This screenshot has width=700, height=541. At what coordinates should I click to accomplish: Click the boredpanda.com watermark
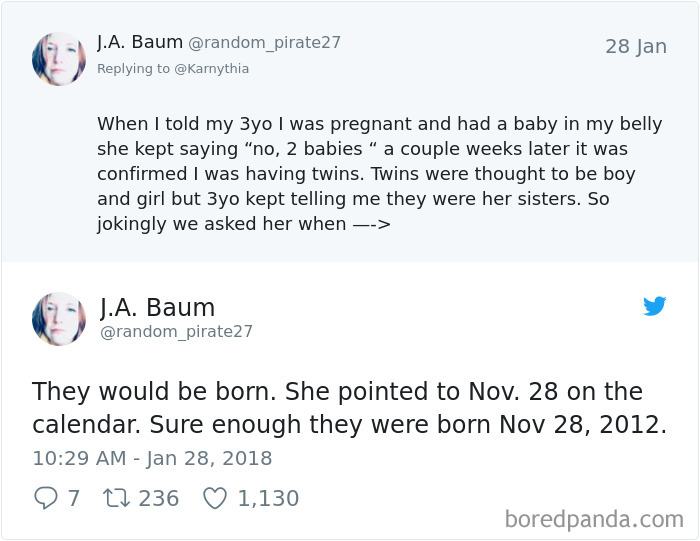594,519
